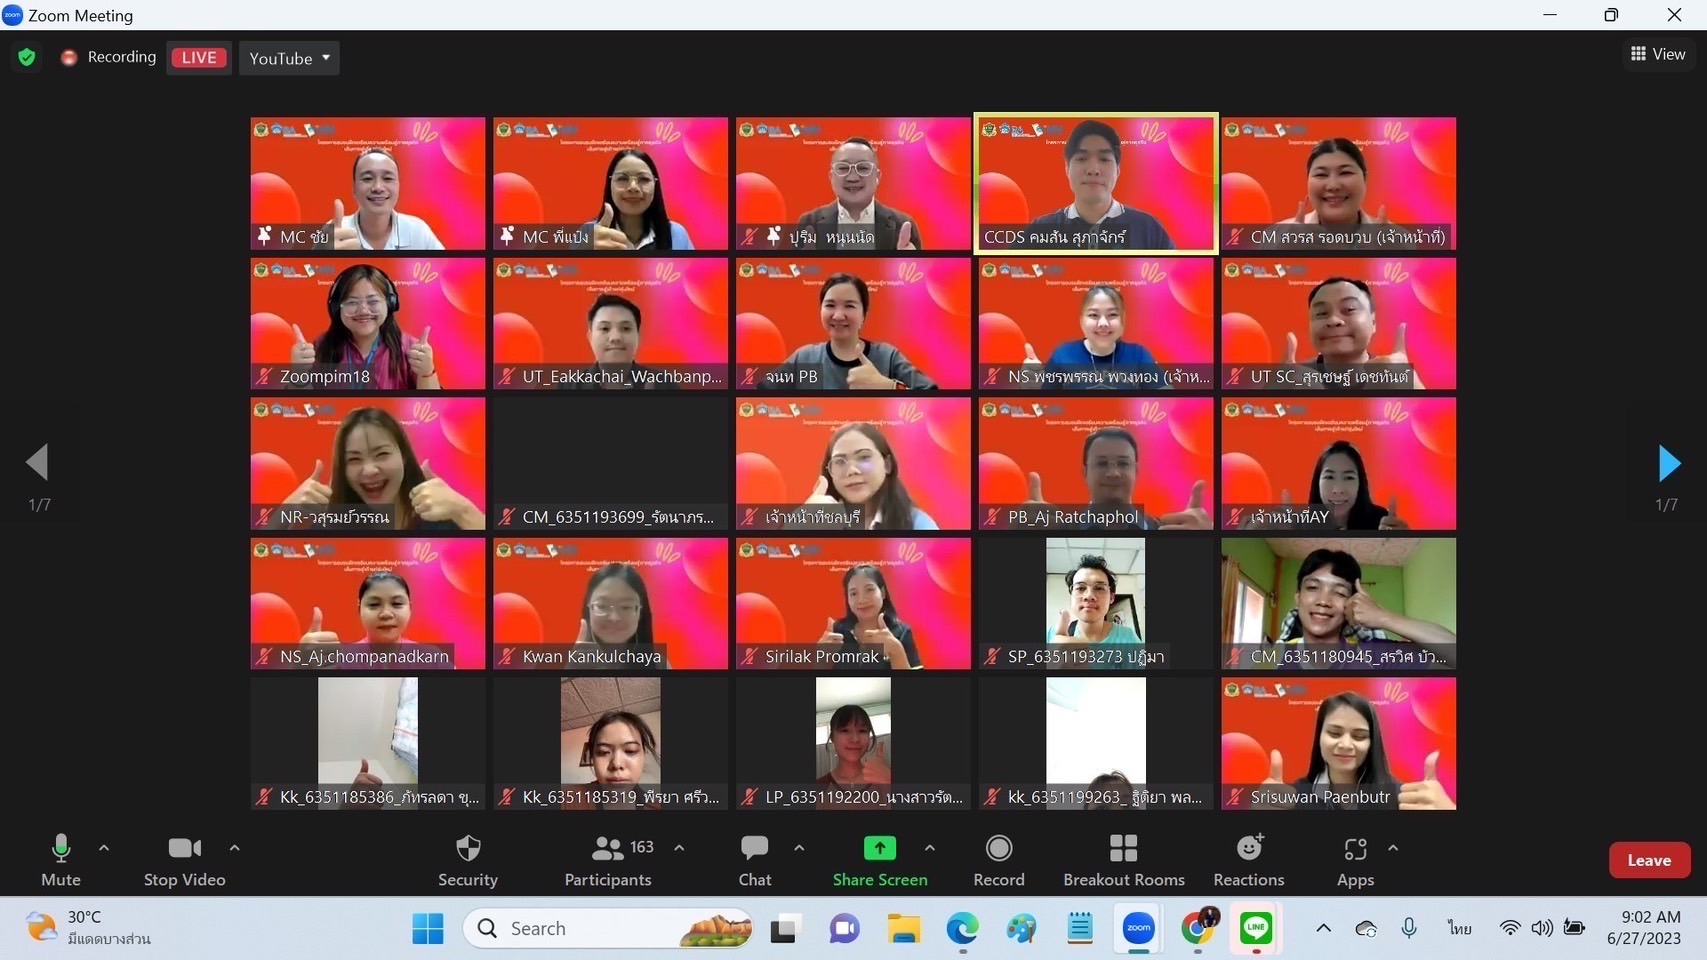Open the Participants panel
The width and height of the screenshot is (1707, 960).
pyautogui.click(x=608, y=860)
